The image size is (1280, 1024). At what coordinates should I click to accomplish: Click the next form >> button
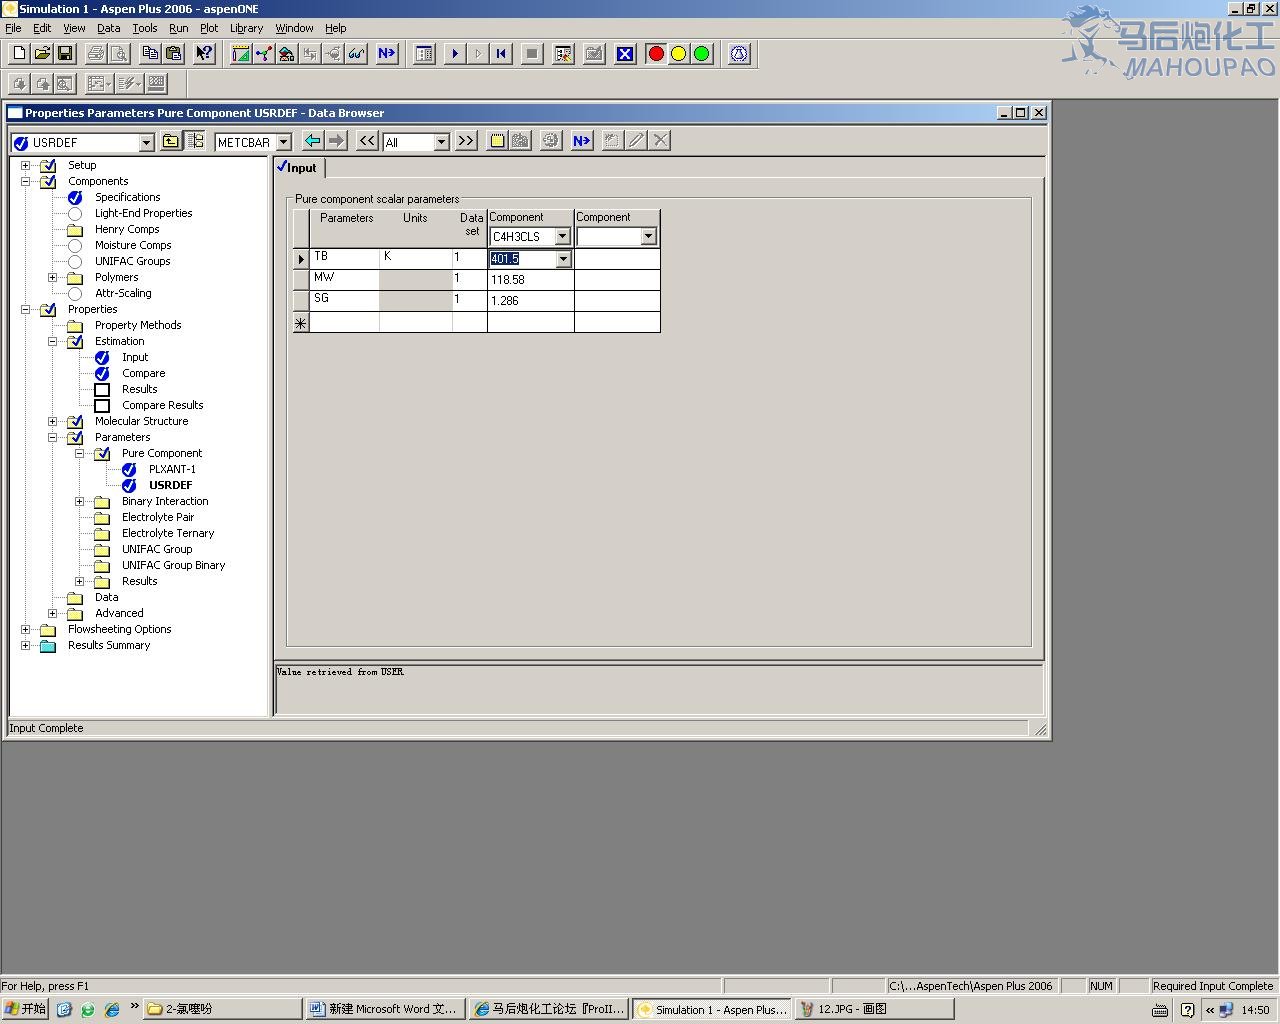pos(466,141)
